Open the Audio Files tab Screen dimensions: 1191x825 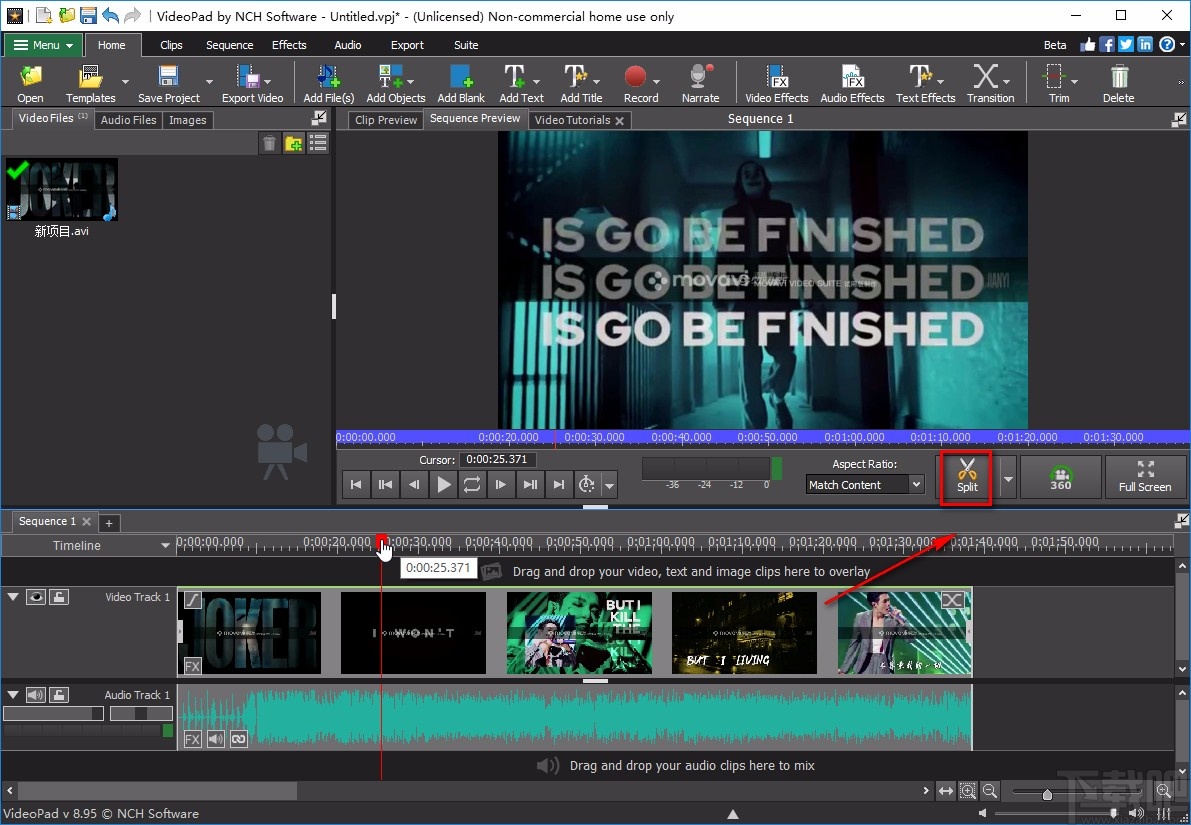128,119
